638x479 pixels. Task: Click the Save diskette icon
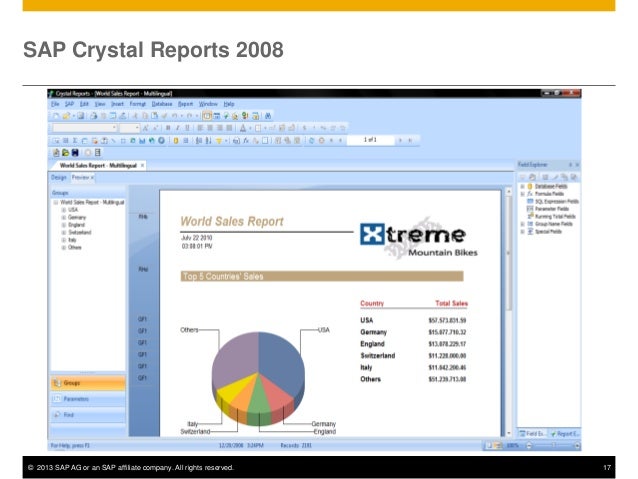tap(81, 116)
